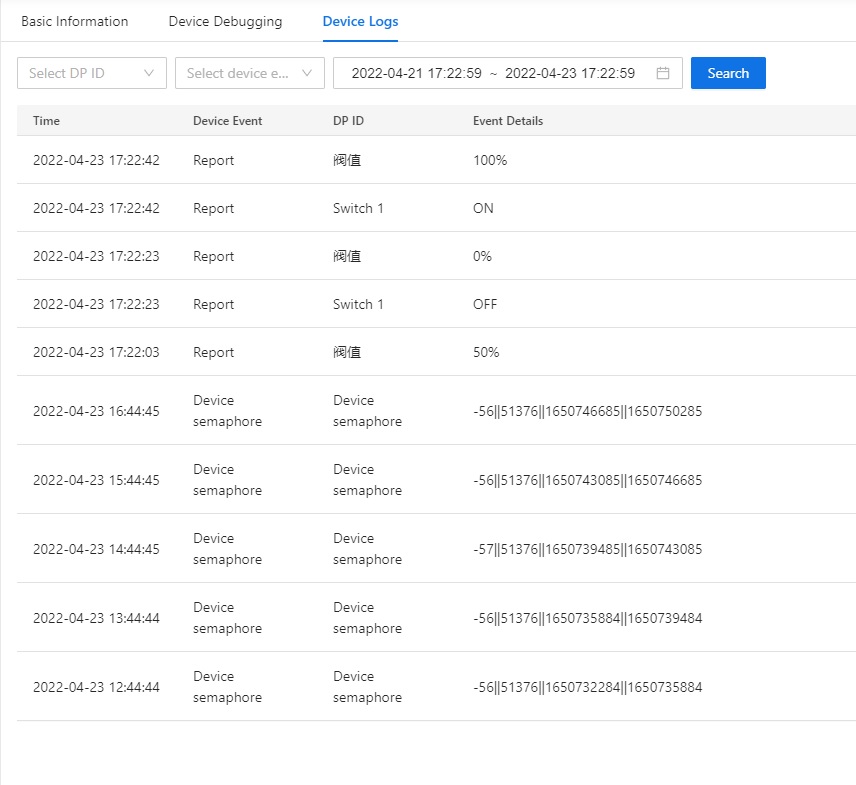
Task: Select the 50% event details value
Action: pos(486,352)
